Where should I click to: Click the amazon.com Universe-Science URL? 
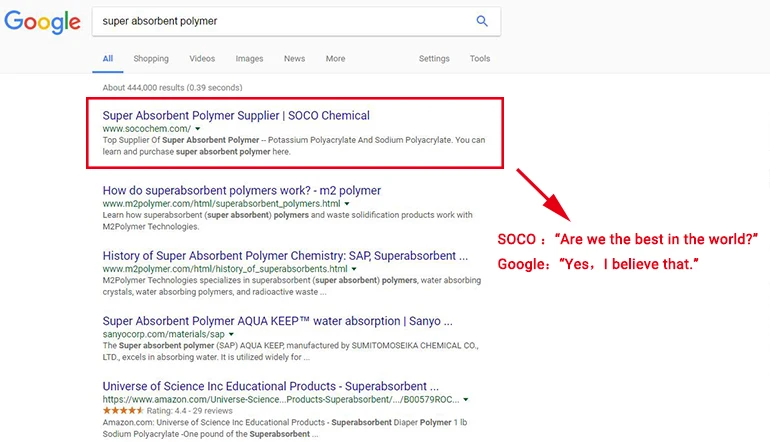281,399
